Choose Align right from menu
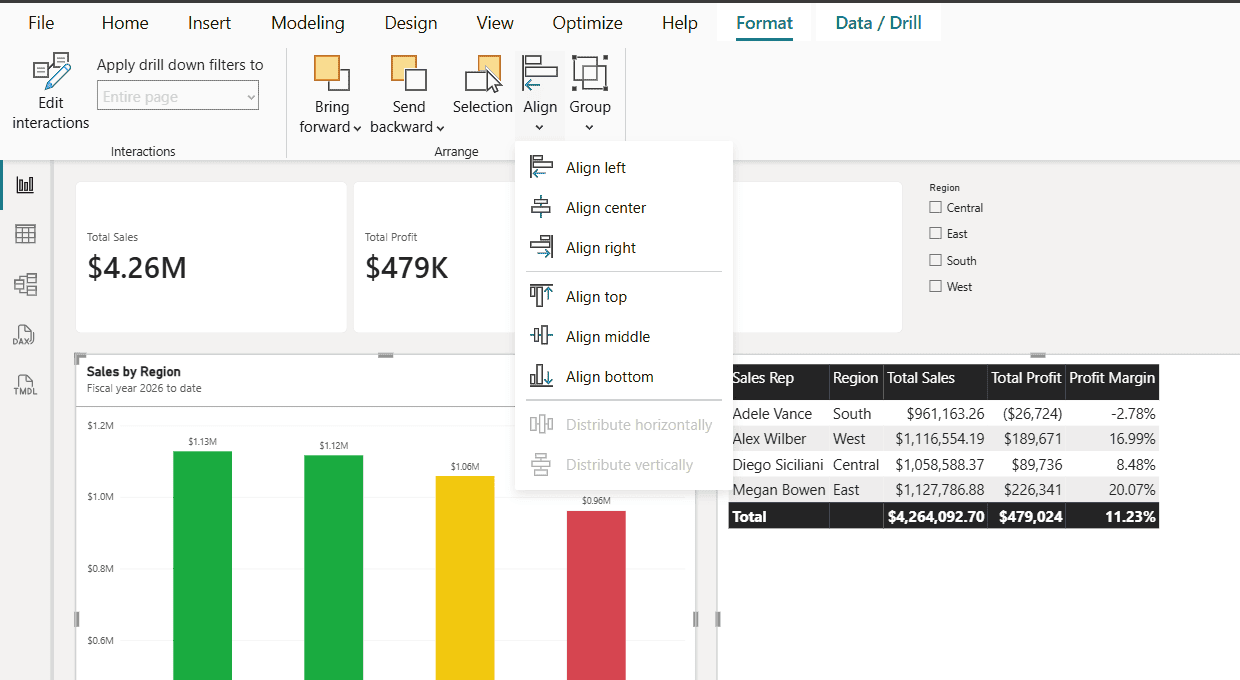Screen dimensions: 1240x680 [623, 247]
